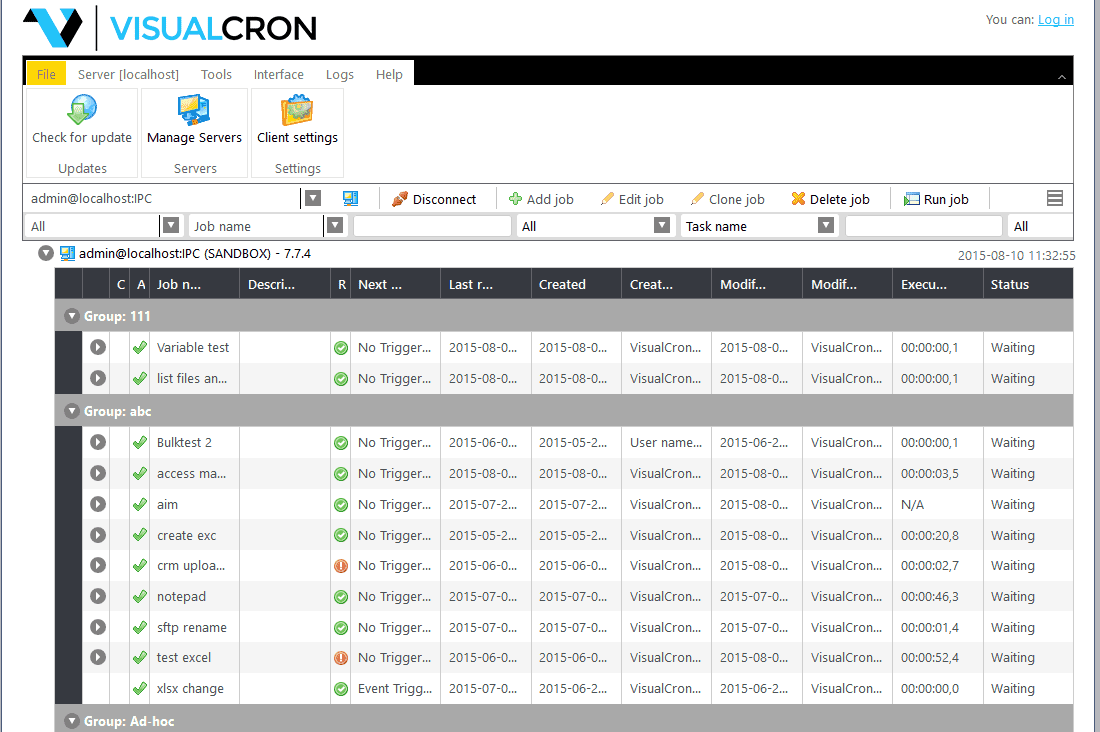The width and height of the screenshot is (1100, 732).
Task: Toggle active checkmark for create exc job
Action: coord(140,535)
